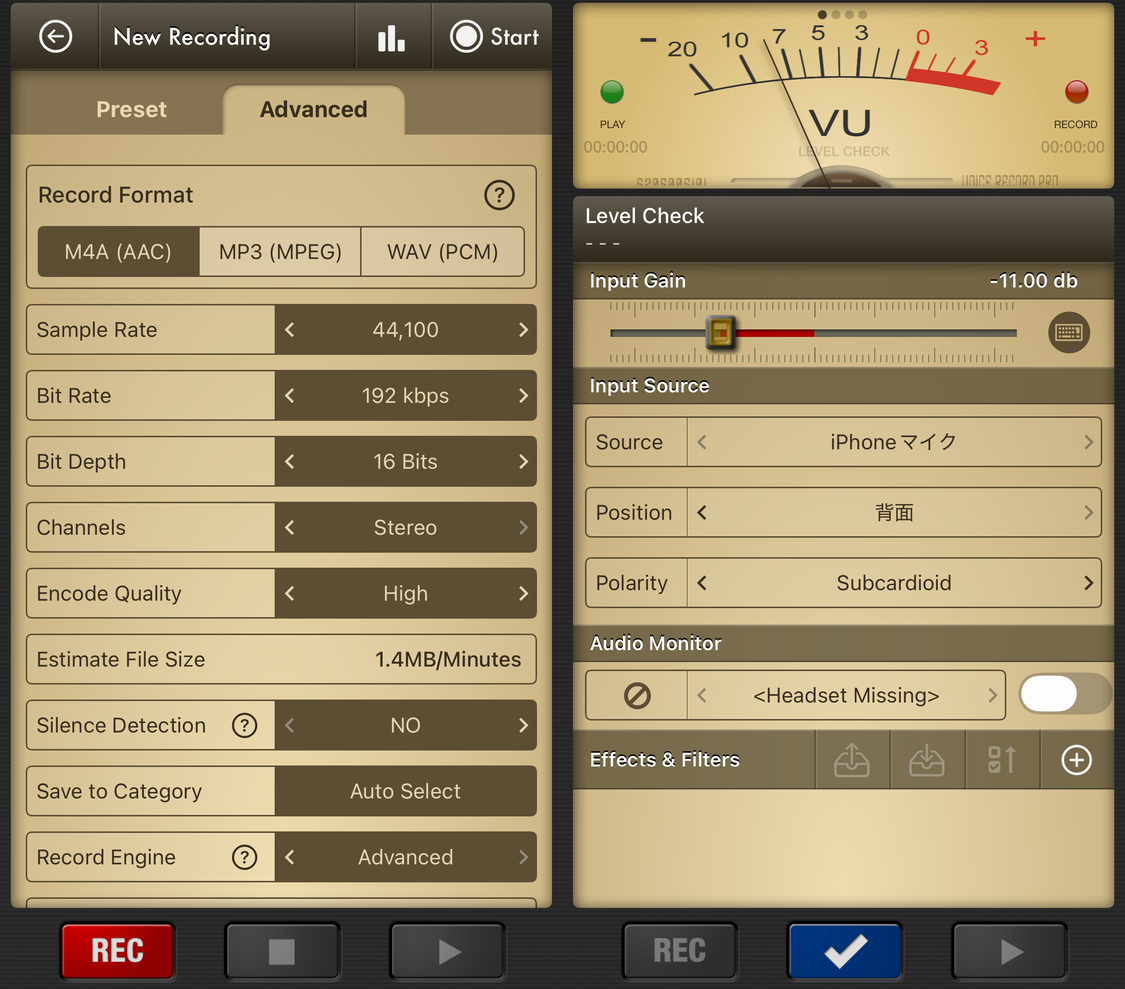Switch to the Preset tab
The image size is (1125, 989).
coord(131,109)
